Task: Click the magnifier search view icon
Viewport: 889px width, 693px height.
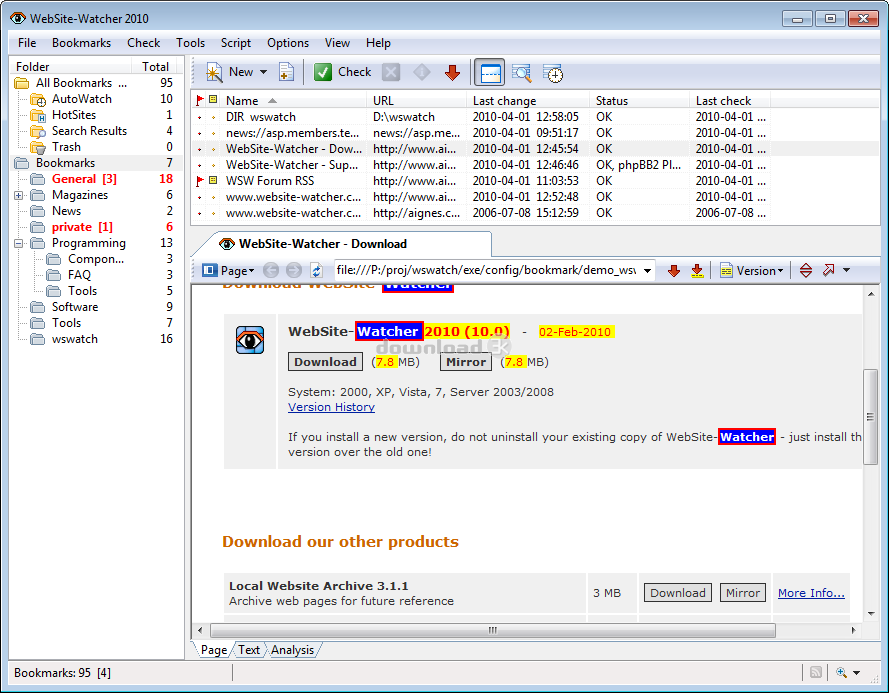Action: pos(521,72)
